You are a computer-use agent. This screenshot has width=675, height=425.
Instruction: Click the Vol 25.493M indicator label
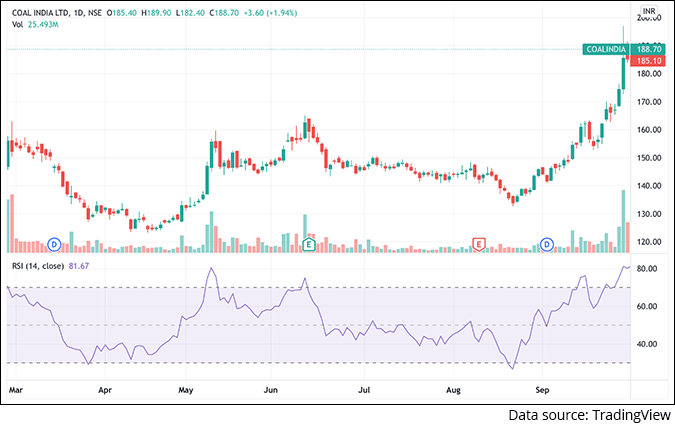click(35, 25)
